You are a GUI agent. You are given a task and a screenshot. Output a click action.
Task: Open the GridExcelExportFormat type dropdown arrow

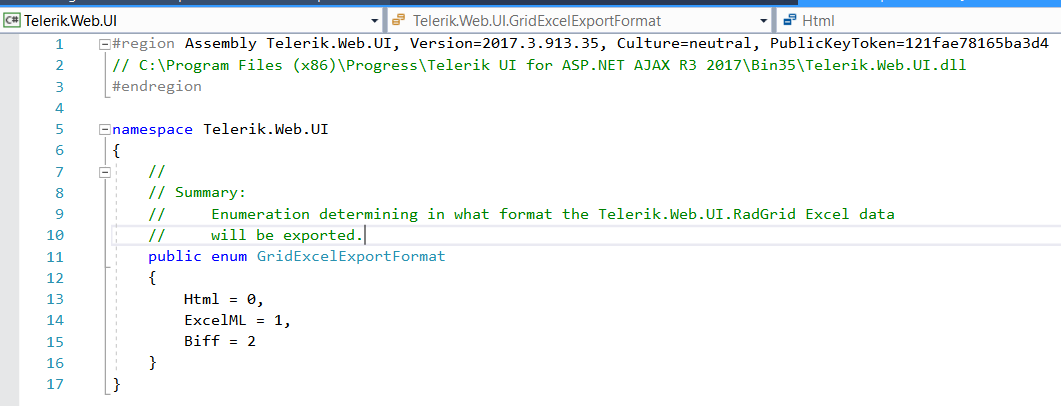click(765, 20)
